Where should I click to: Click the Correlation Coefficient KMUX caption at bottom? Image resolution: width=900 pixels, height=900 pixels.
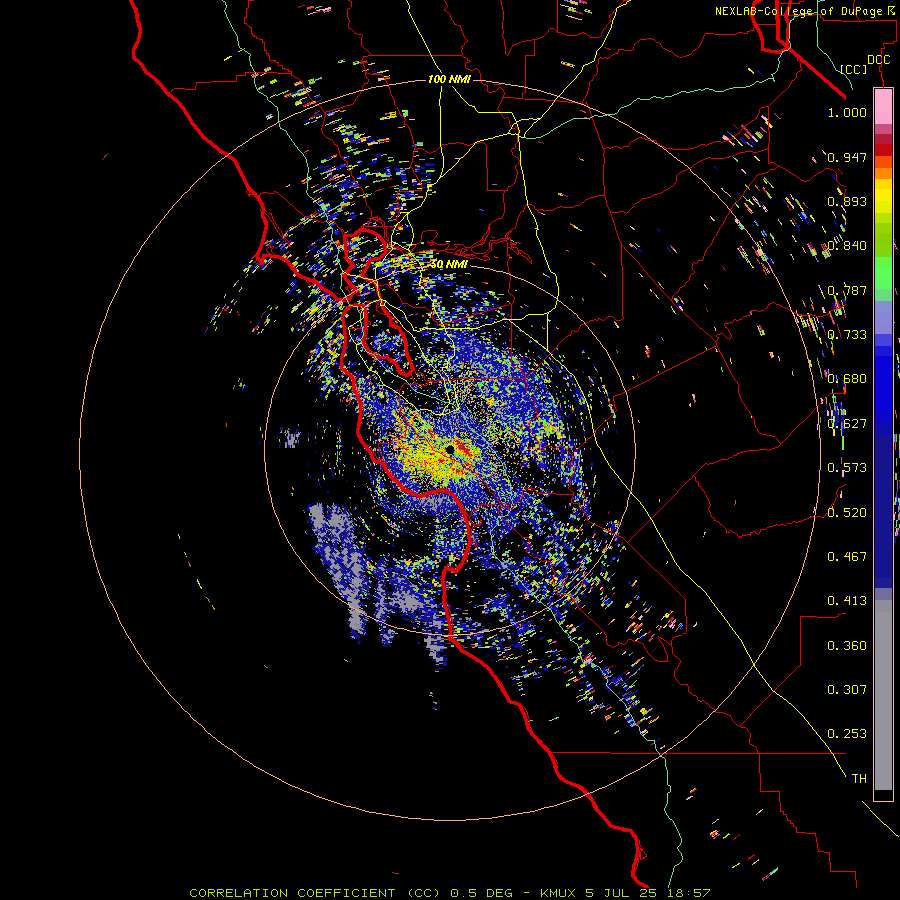point(449,893)
